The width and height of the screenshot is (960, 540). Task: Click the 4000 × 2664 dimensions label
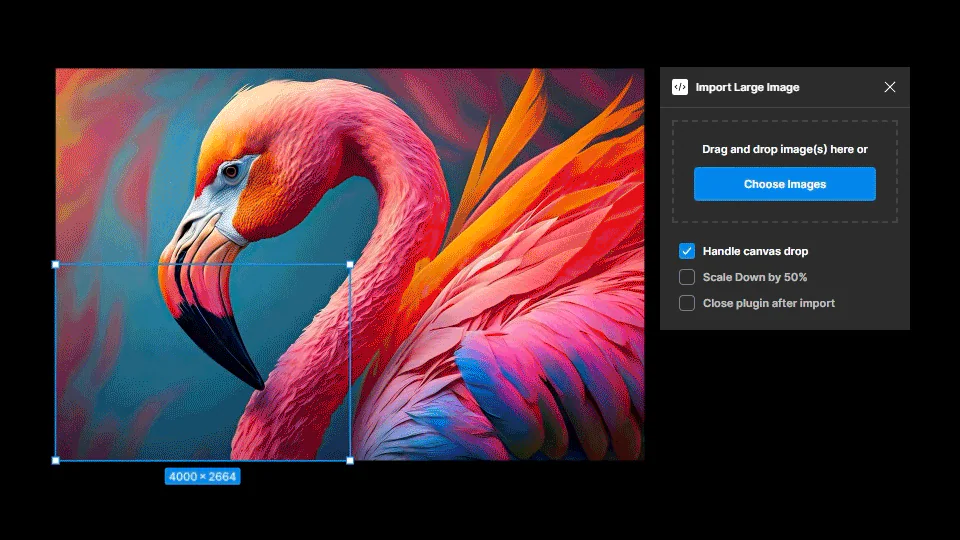(x=203, y=476)
